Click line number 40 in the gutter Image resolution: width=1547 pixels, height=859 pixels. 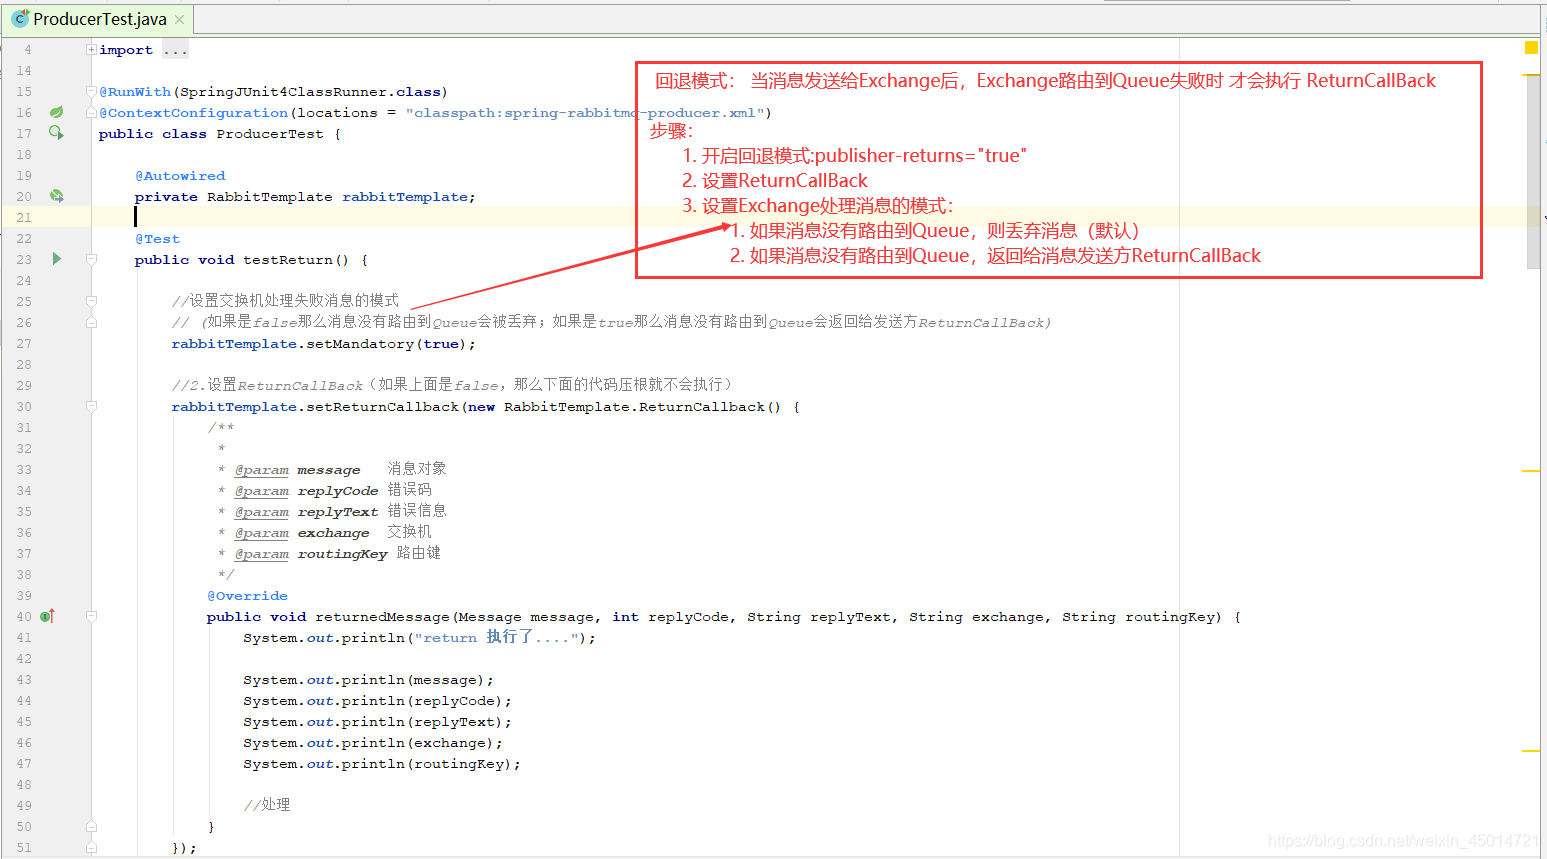[x=24, y=616]
